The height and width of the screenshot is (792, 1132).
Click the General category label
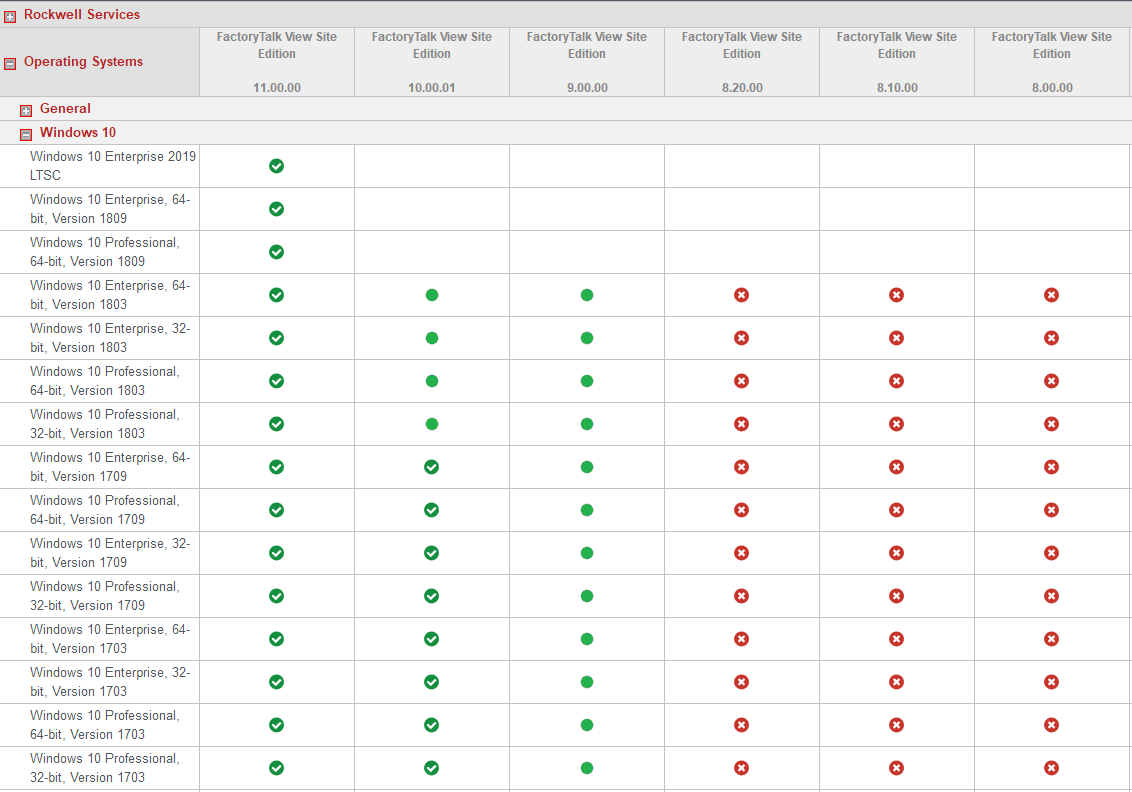coord(65,108)
